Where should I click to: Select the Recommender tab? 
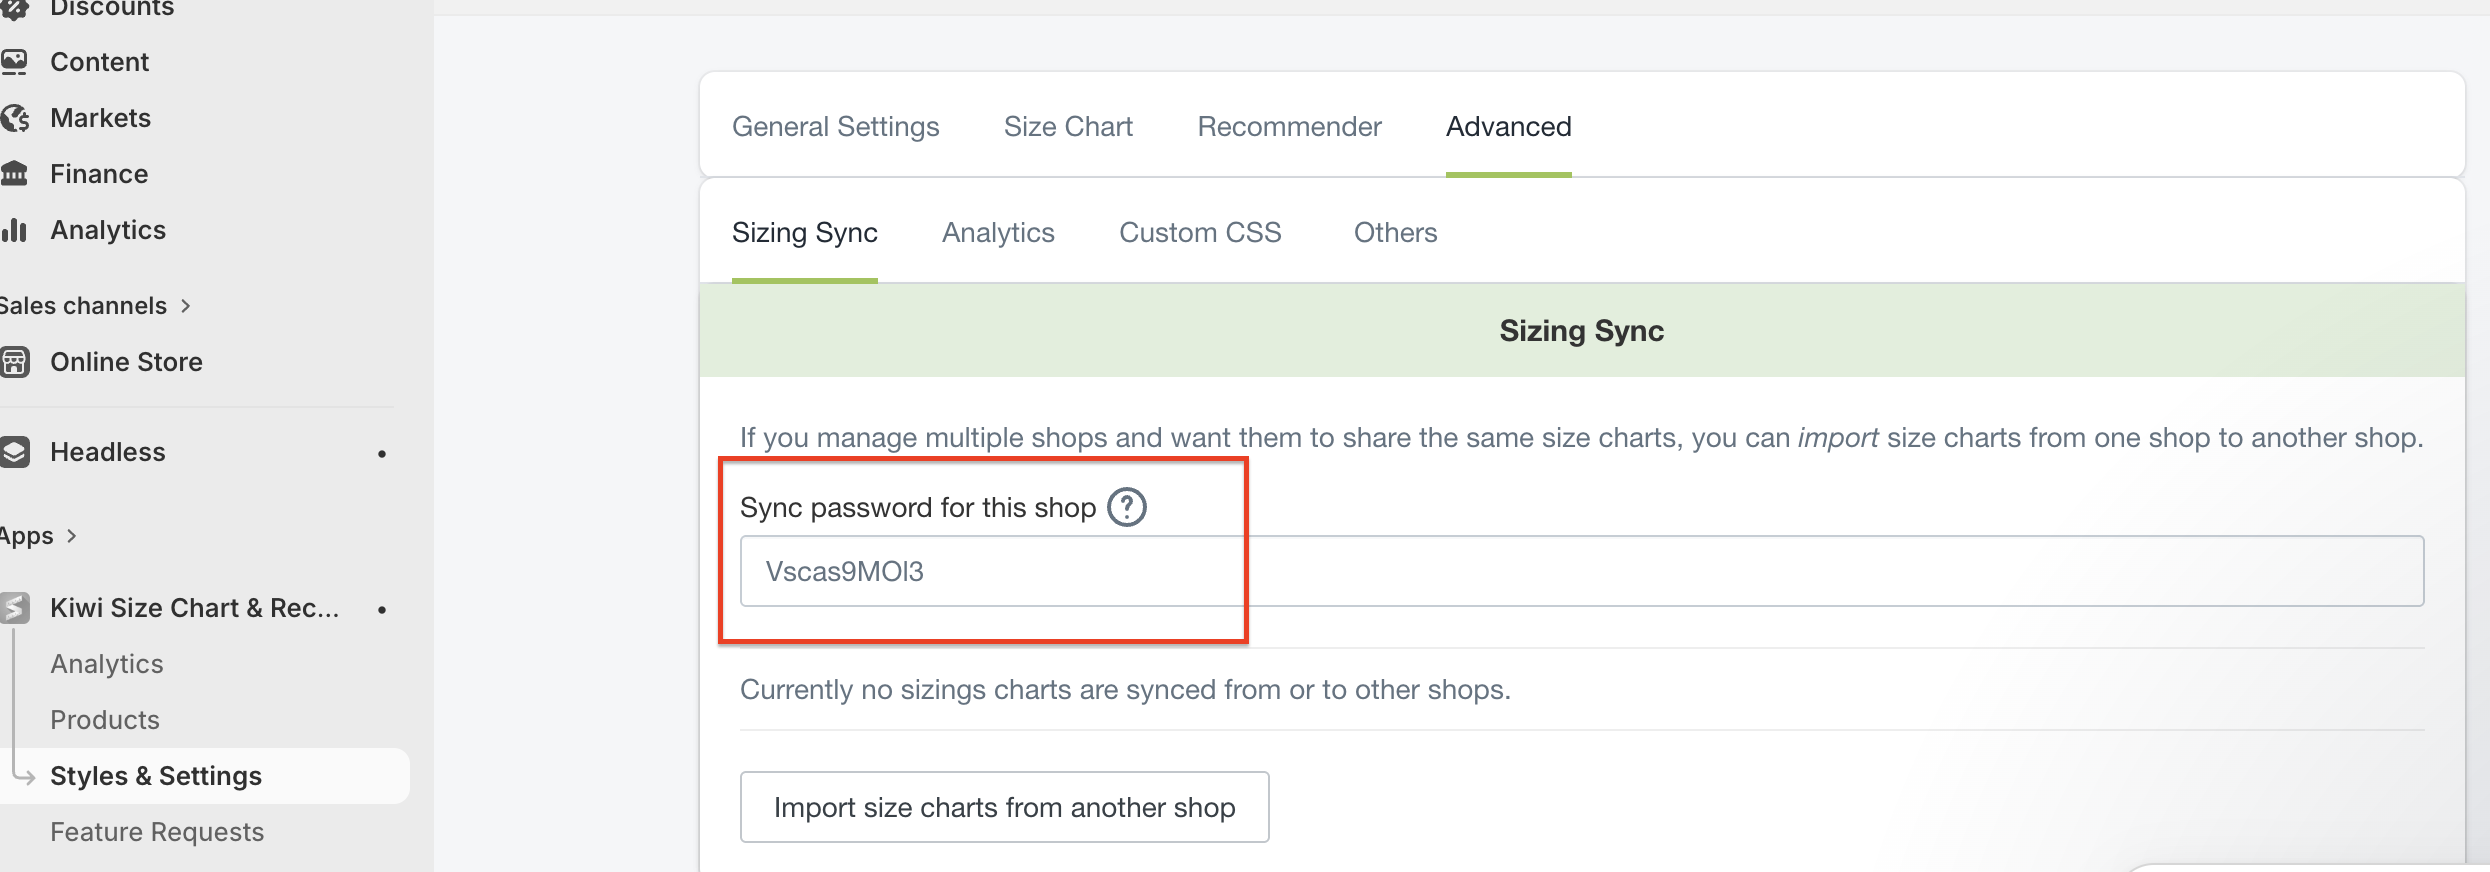[x=1289, y=127]
